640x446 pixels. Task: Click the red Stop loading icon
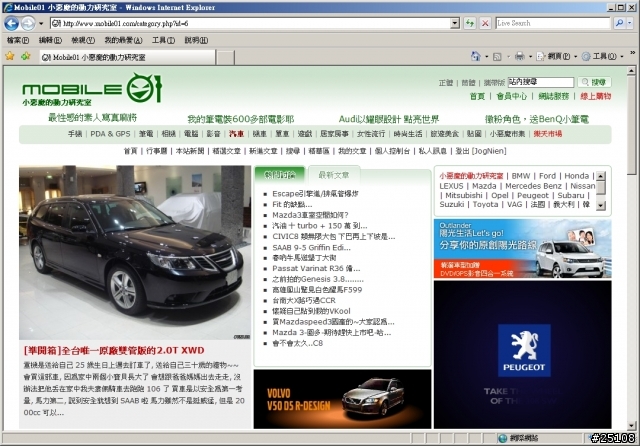tap(485, 23)
